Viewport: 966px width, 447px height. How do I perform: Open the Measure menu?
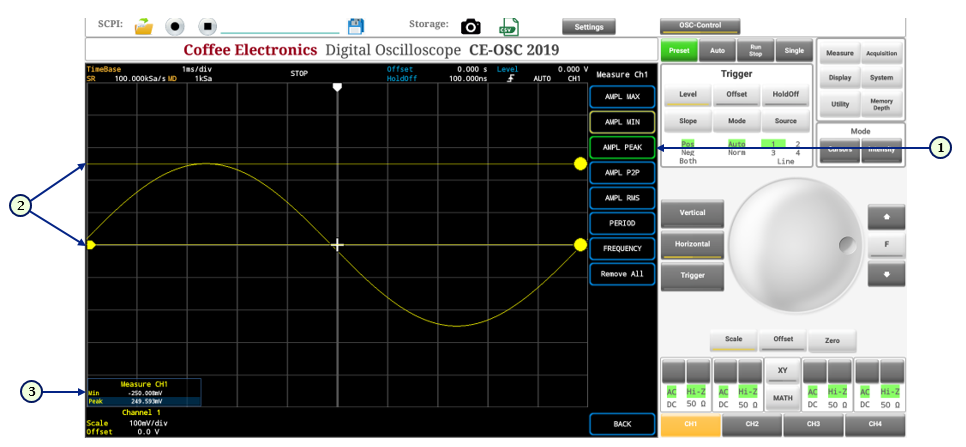pyautogui.click(x=840, y=52)
